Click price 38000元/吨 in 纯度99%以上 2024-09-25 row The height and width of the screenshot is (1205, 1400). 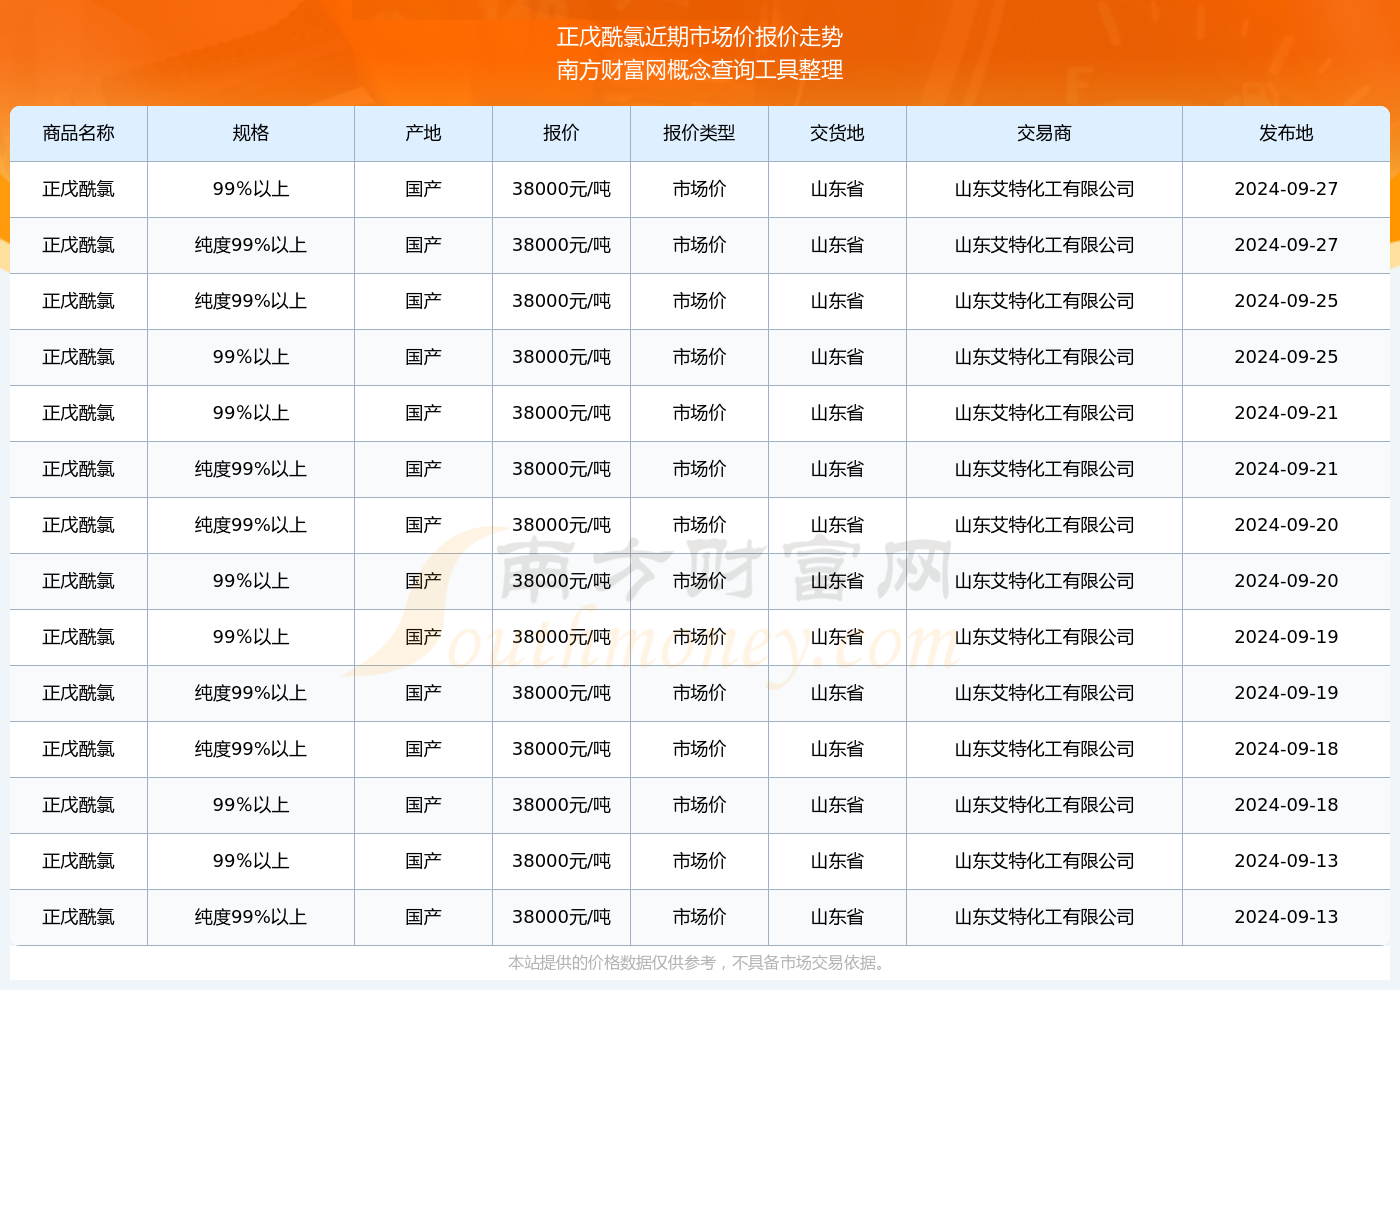pyautogui.click(x=562, y=301)
